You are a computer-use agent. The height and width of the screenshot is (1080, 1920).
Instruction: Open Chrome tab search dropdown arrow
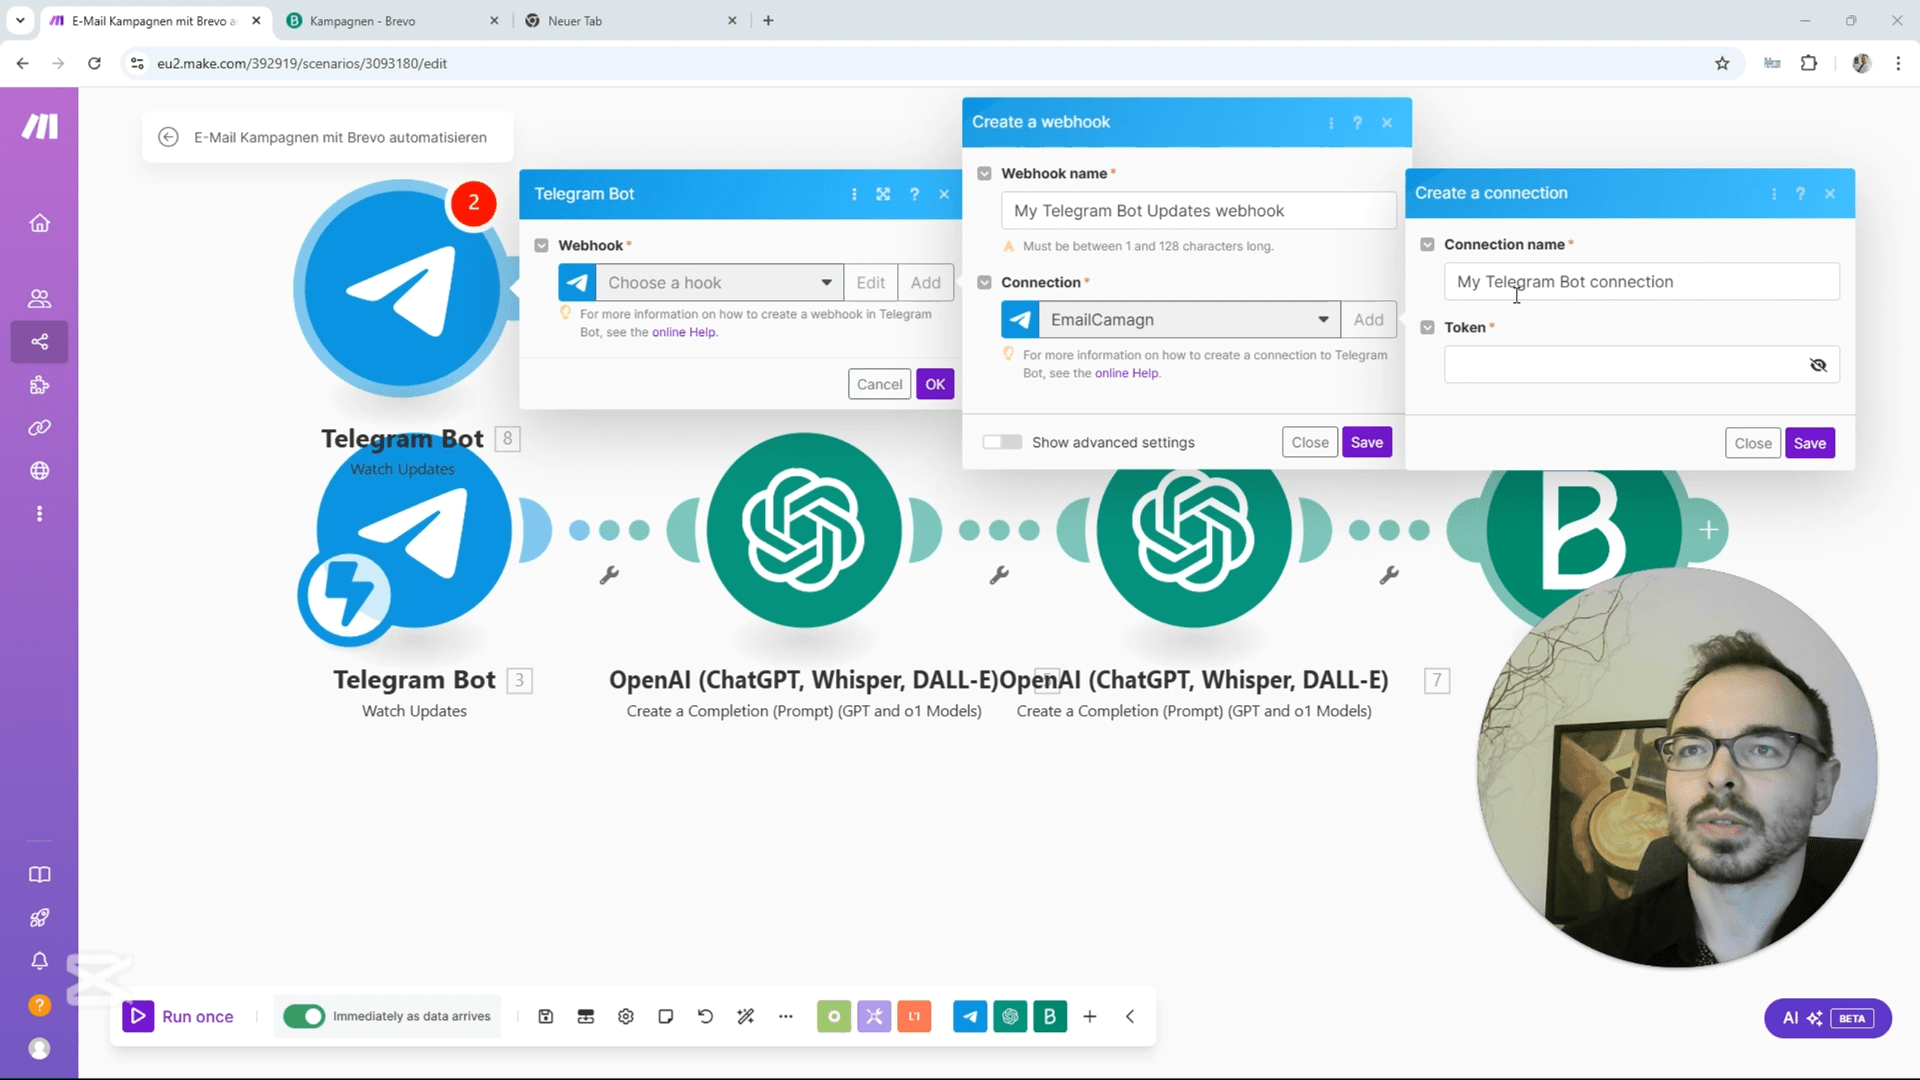[x=20, y=20]
